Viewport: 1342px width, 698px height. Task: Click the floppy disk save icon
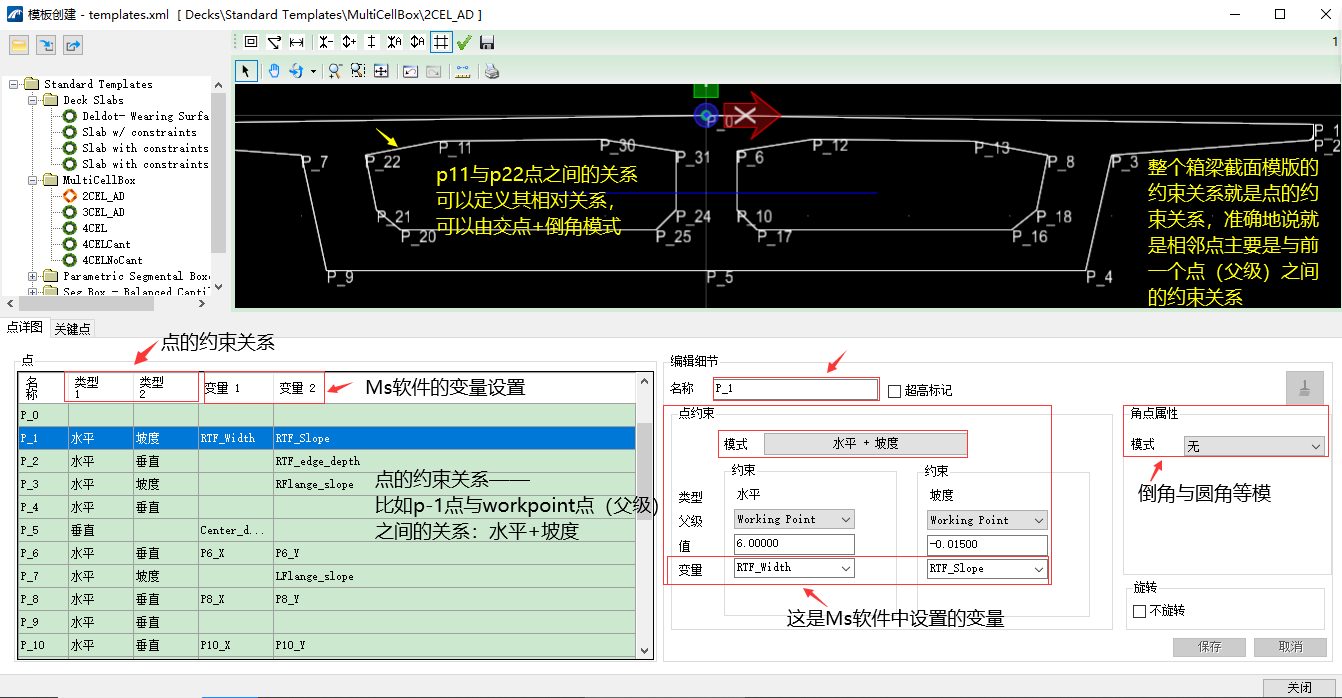click(487, 42)
